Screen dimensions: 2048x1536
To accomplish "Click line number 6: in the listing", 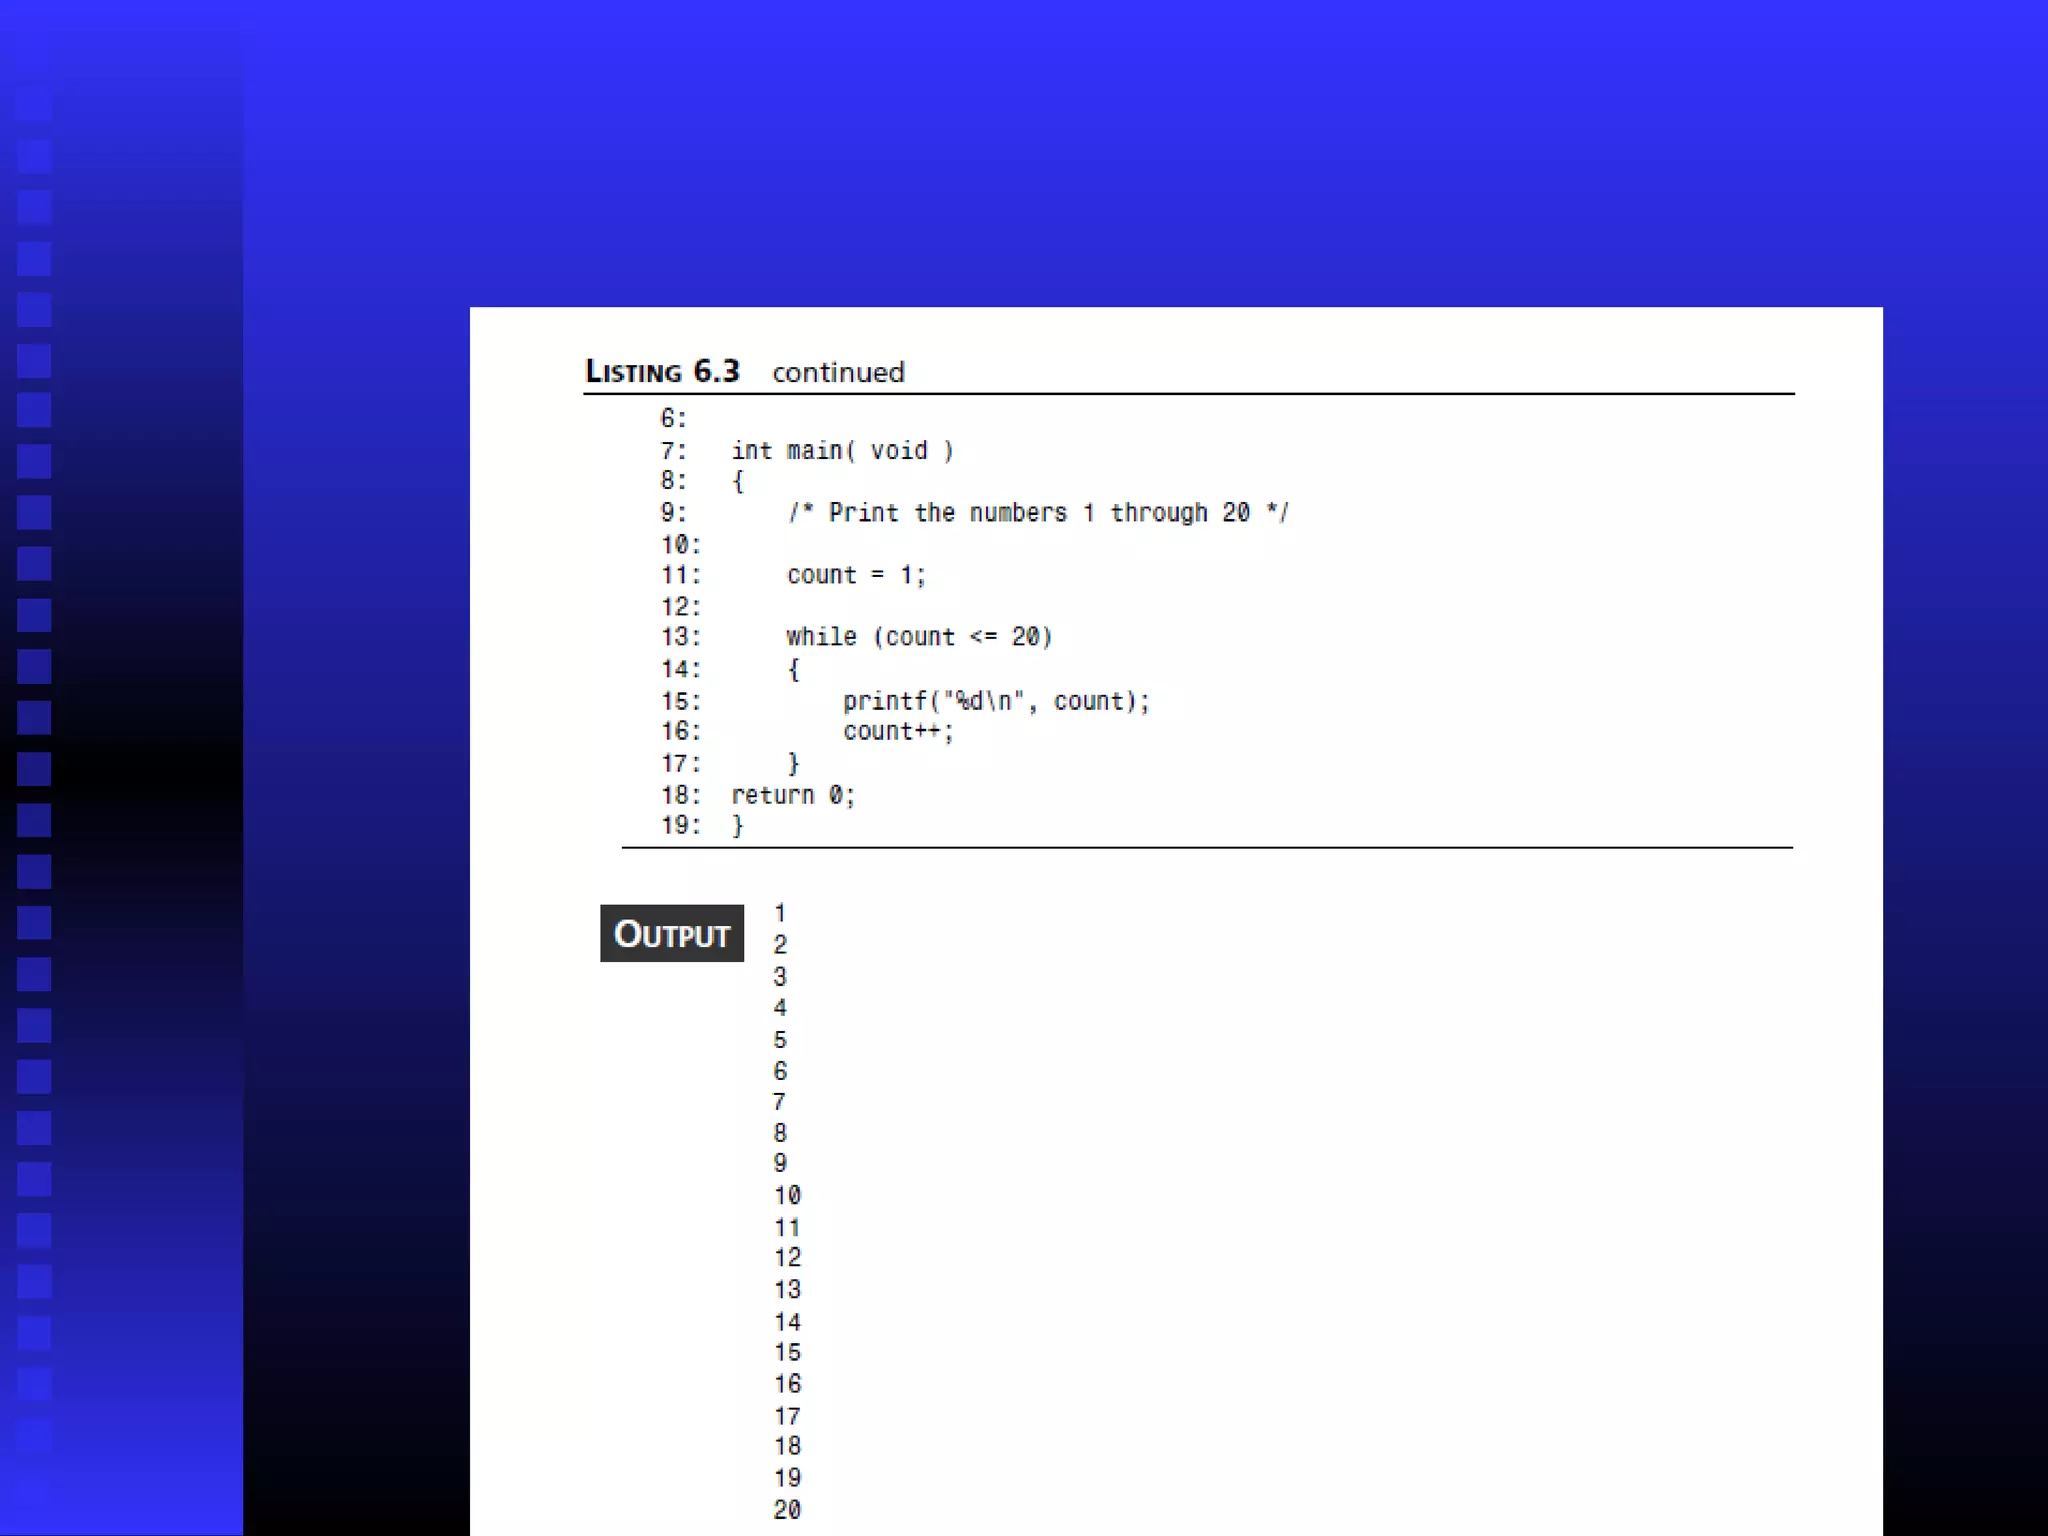I will click(673, 418).
